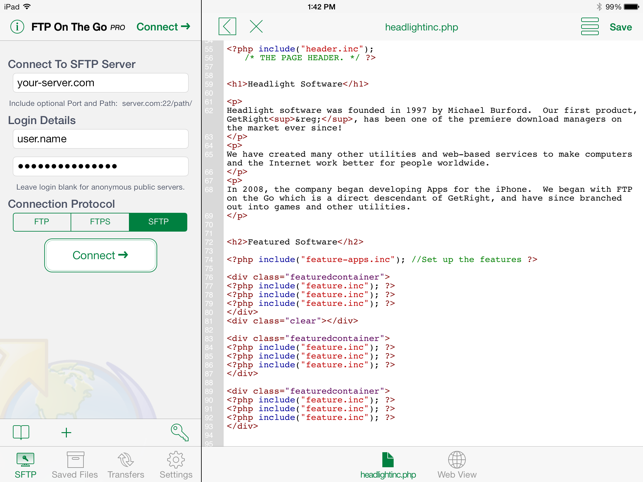Select the SFTP protocol option
This screenshot has height=482, width=643.
(158, 222)
